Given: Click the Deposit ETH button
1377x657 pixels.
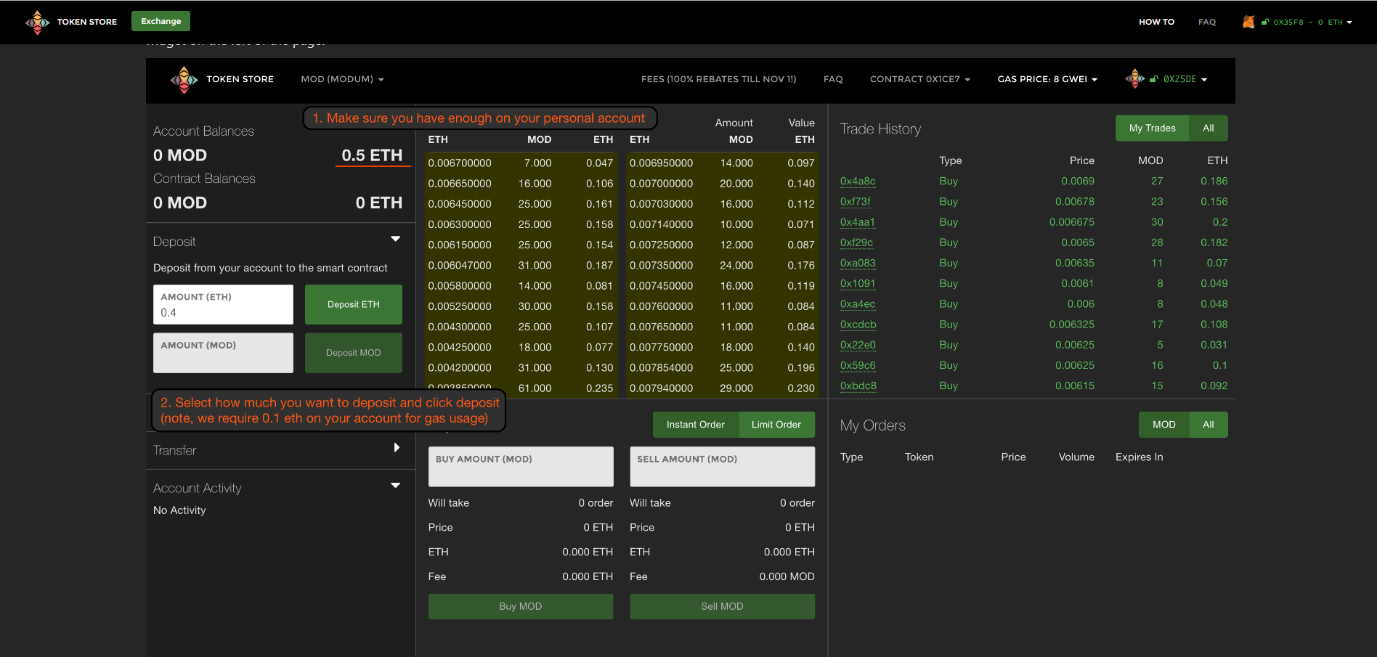Looking at the screenshot, I should tap(353, 304).
